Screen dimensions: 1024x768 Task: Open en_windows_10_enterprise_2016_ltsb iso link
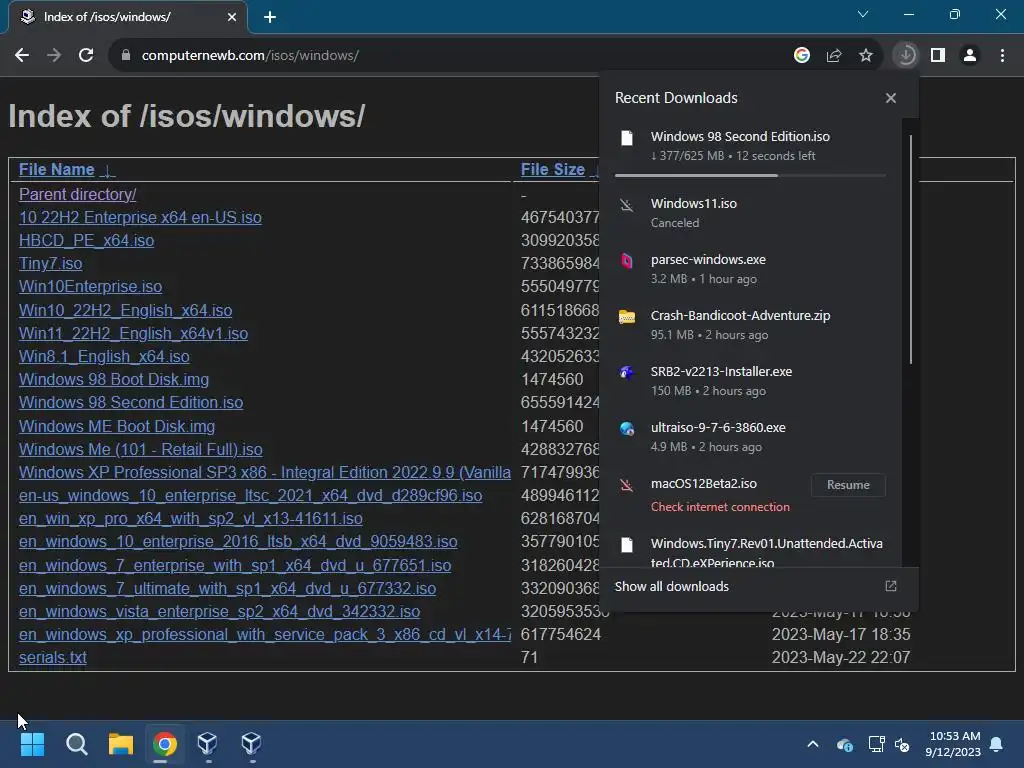click(x=238, y=541)
